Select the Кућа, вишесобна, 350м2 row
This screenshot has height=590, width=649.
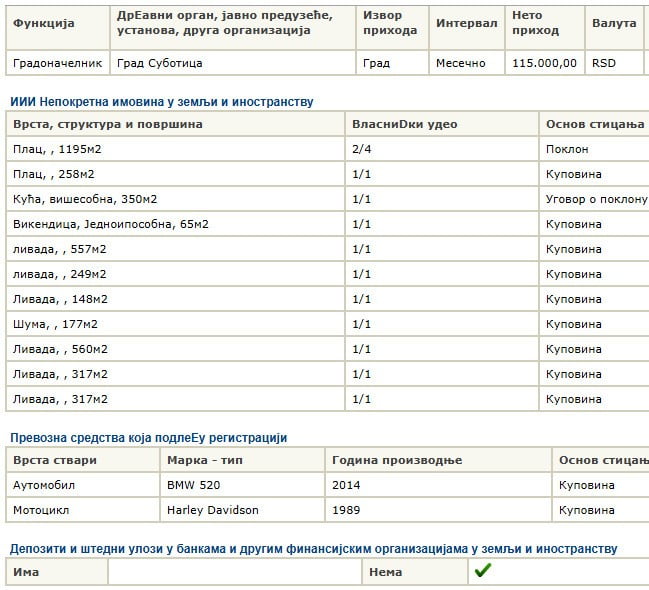(x=327, y=199)
